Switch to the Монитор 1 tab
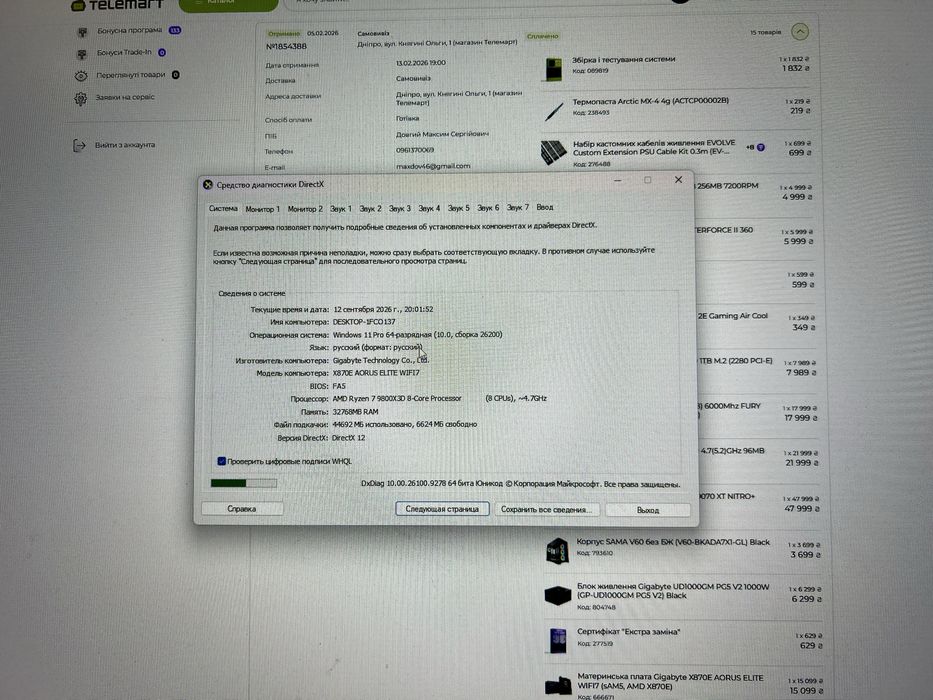The width and height of the screenshot is (933, 700). coord(262,209)
